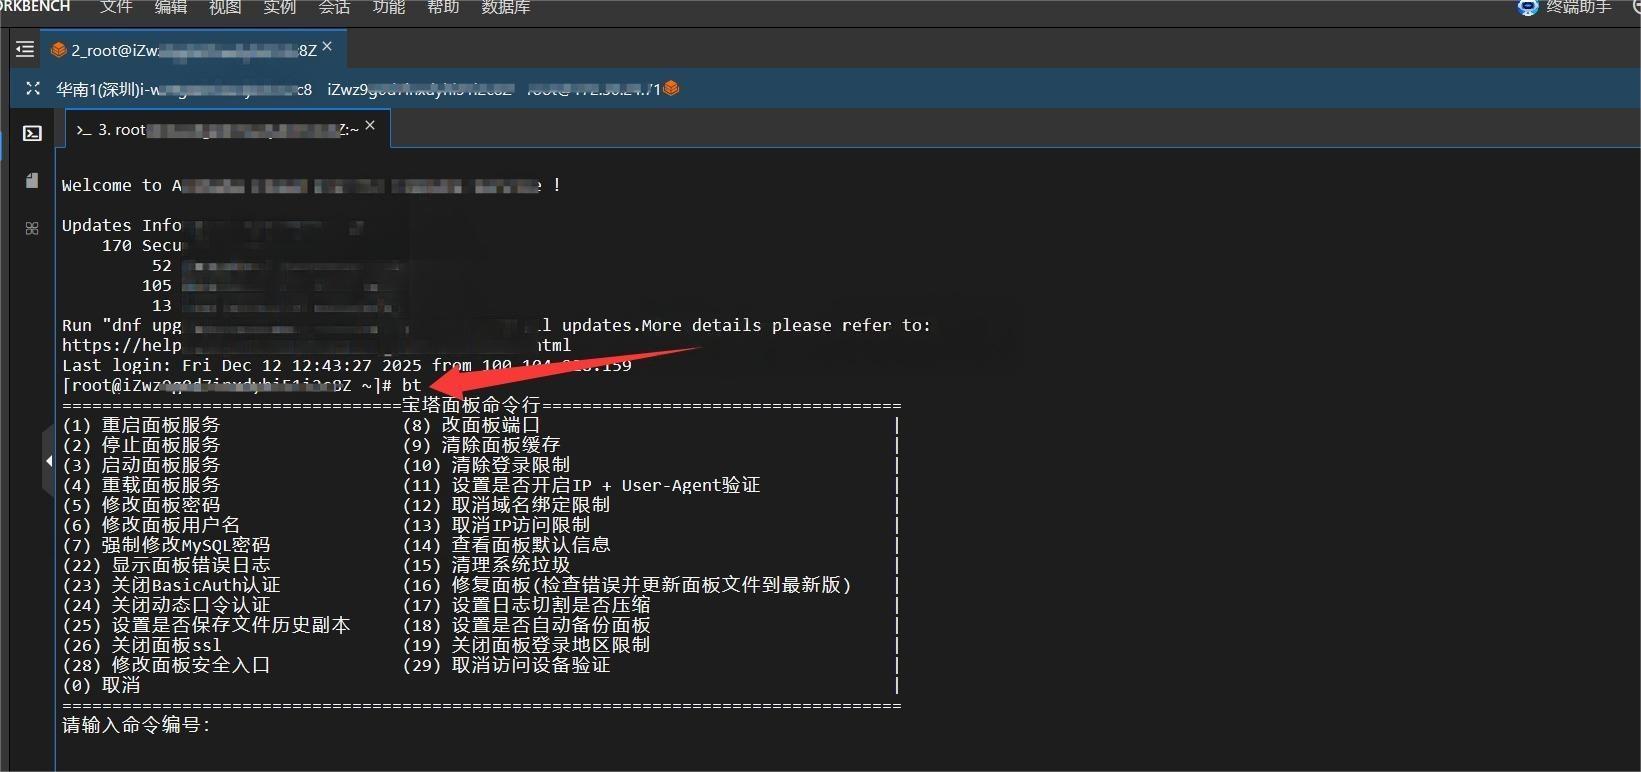
Task: Close the 2_root@iZw session tab
Action: tap(327, 46)
